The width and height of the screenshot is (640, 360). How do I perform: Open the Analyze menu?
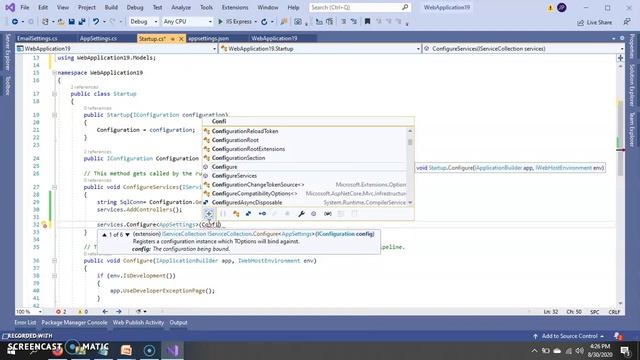181,7
